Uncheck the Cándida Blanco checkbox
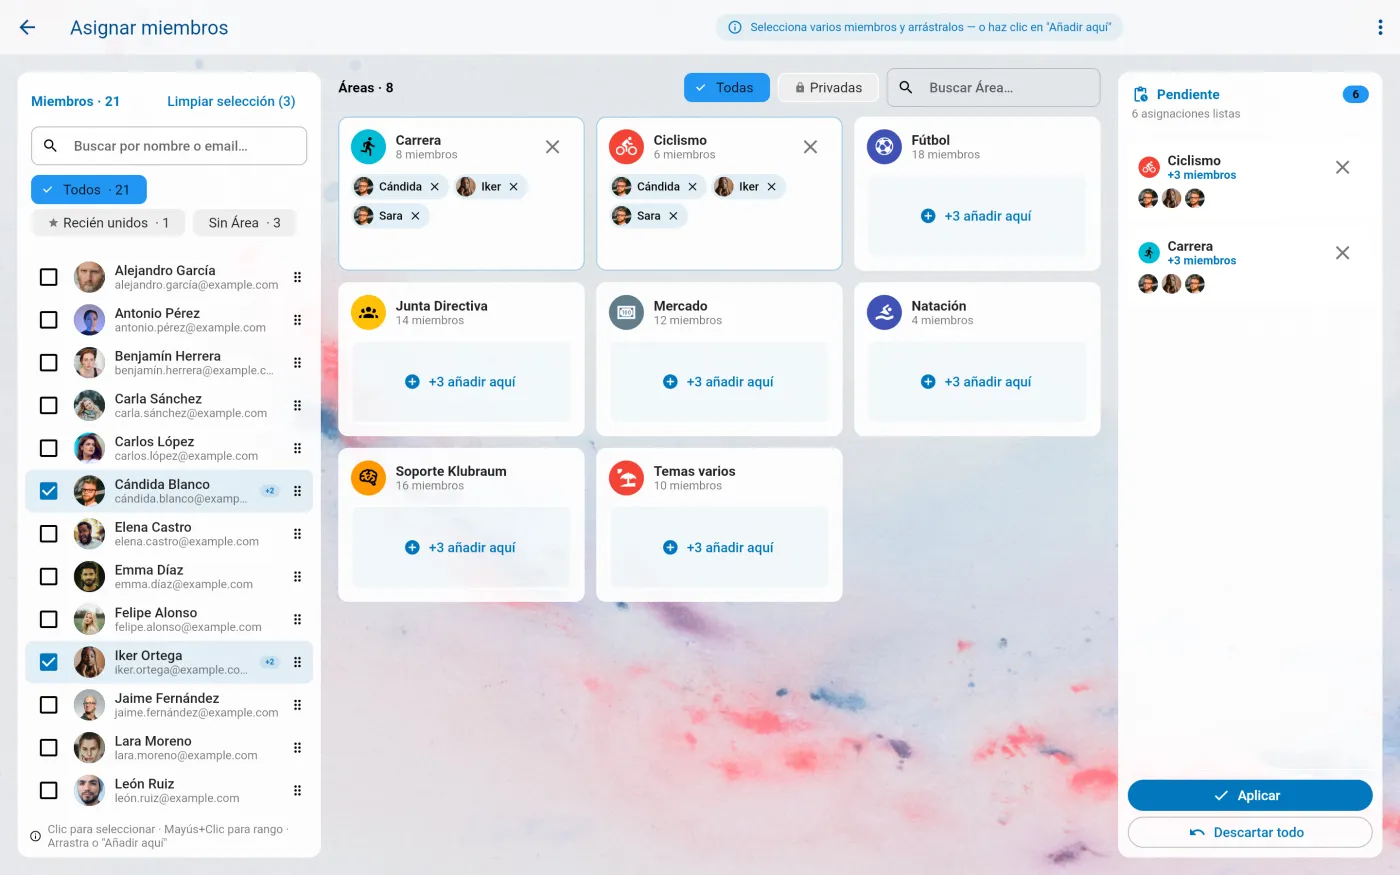The width and height of the screenshot is (1400, 875). click(x=48, y=491)
